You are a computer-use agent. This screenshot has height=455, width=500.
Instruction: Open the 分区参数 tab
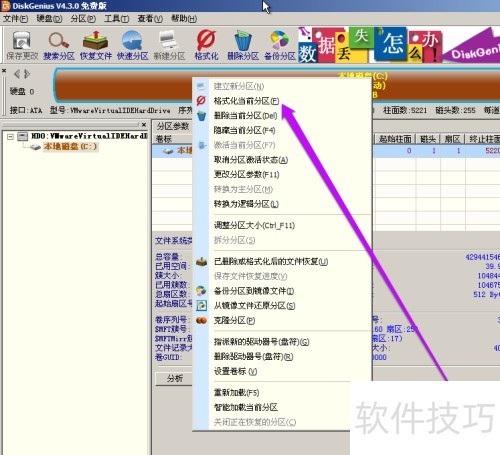pos(173,127)
